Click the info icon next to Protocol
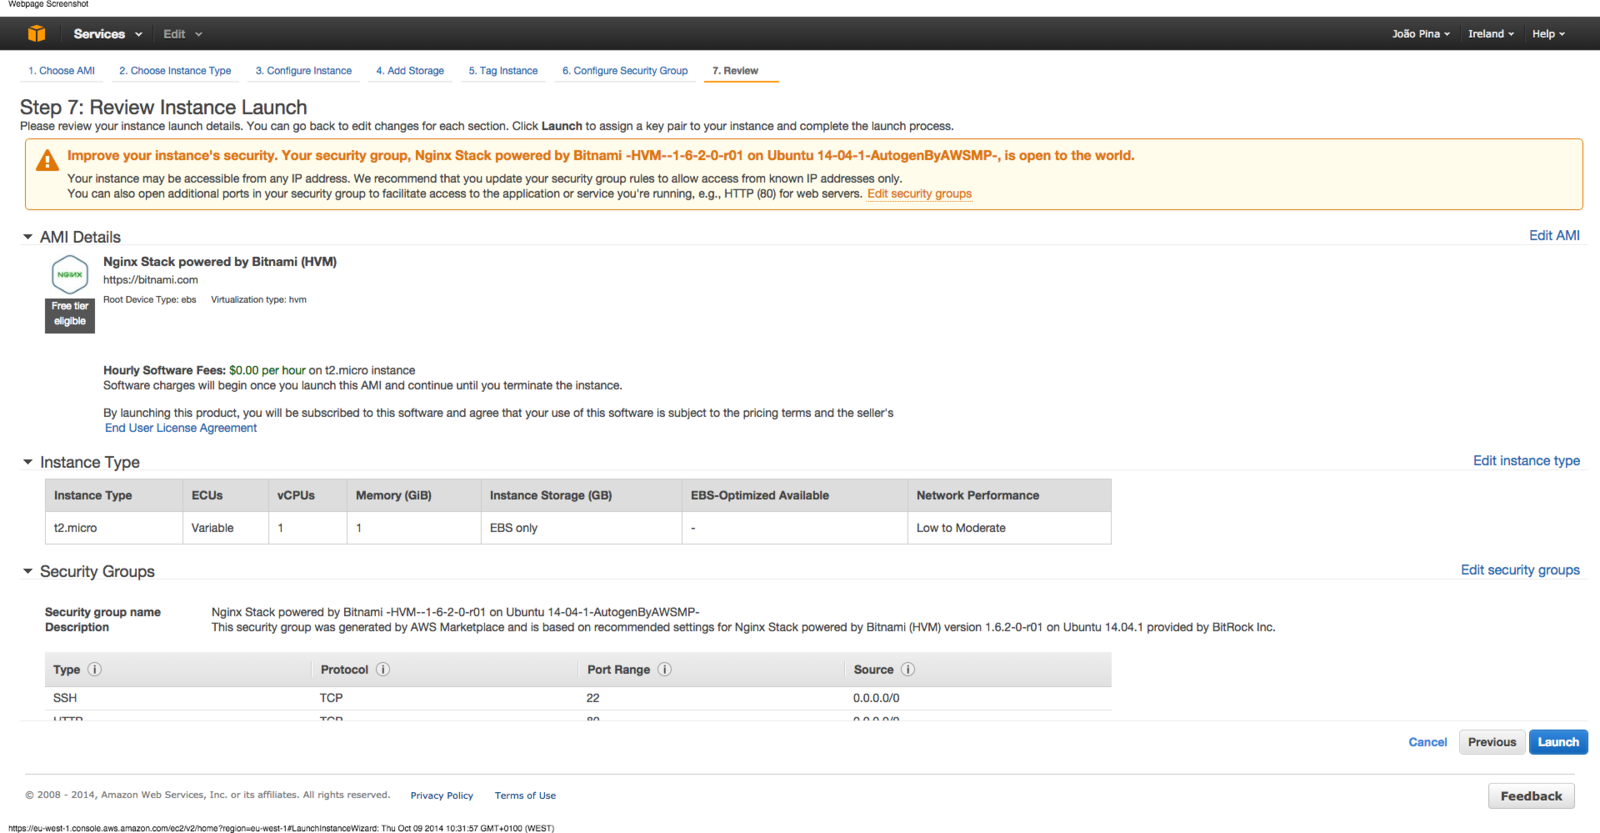This screenshot has width=1600, height=833. [x=383, y=669]
